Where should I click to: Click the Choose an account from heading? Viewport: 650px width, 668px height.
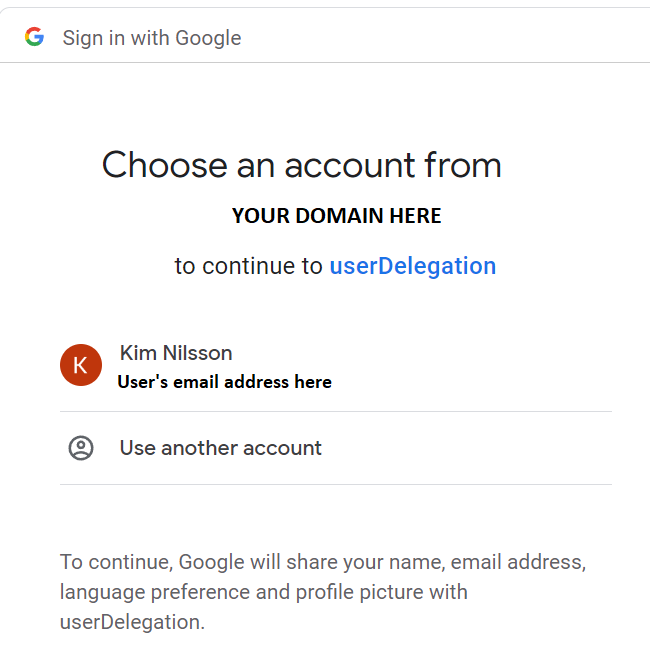302,165
